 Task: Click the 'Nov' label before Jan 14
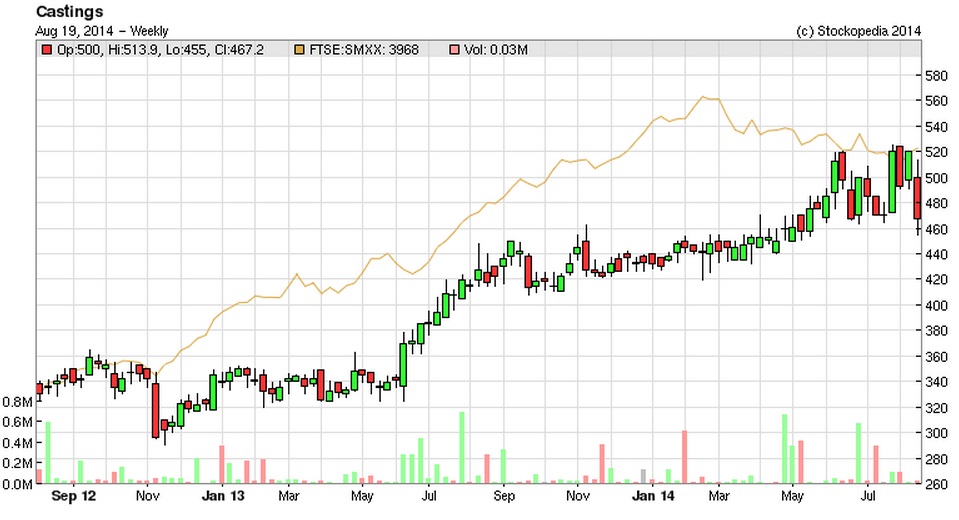click(578, 496)
